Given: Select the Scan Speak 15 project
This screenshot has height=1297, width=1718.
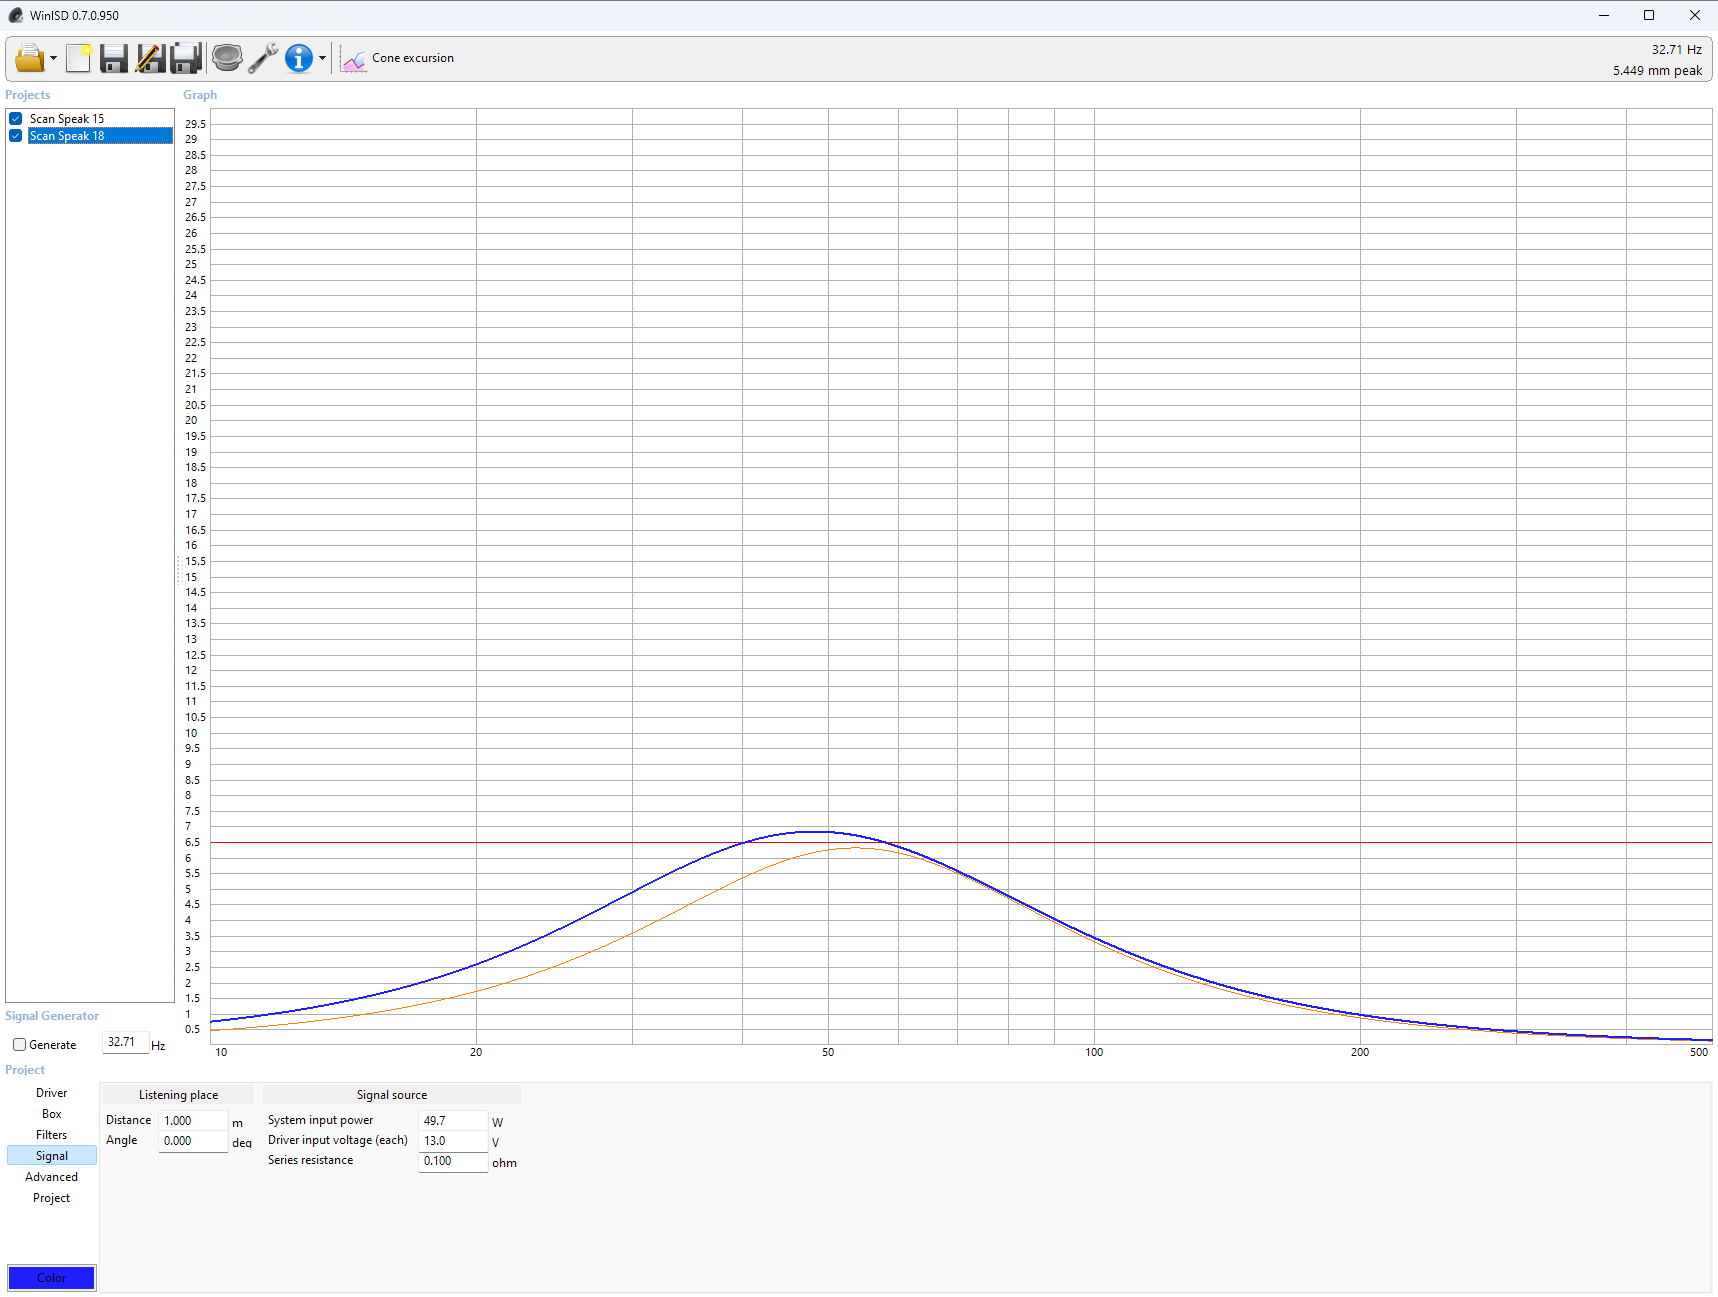Looking at the screenshot, I should coord(67,118).
